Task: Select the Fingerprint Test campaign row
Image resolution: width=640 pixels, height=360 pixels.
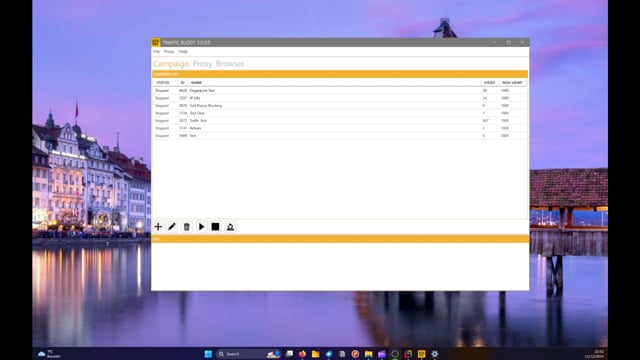Action: (x=340, y=91)
